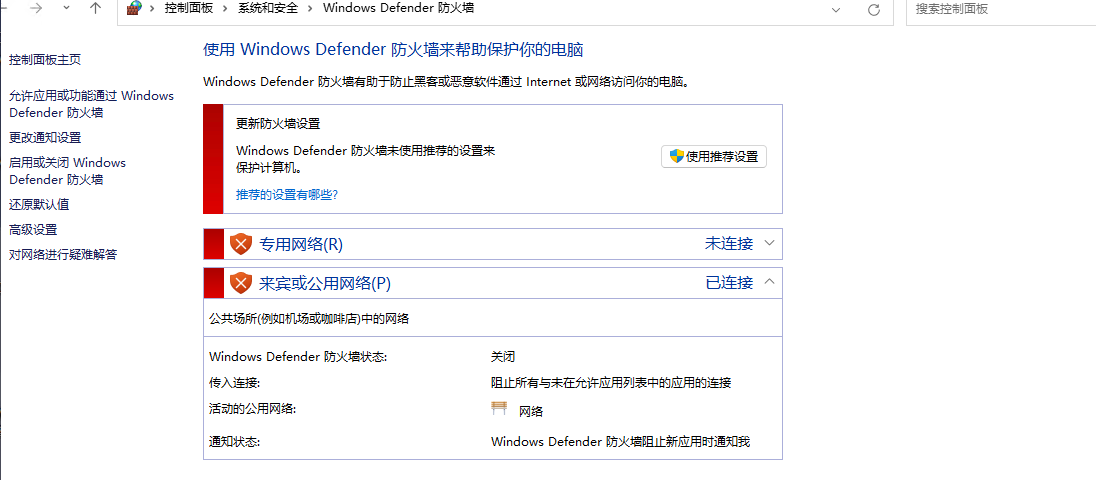The image size is (1096, 480).
Task: Click the 未连接 status text
Action: click(x=729, y=244)
